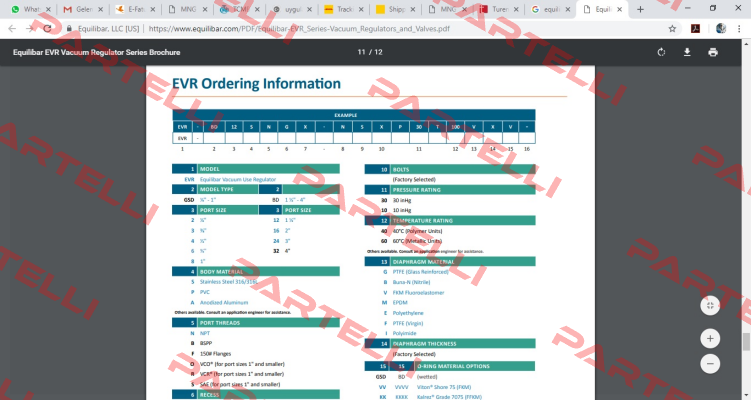
Task: Click the DIAPHRAGM MATERIAL section header
Action: pyautogui.click(x=450, y=262)
